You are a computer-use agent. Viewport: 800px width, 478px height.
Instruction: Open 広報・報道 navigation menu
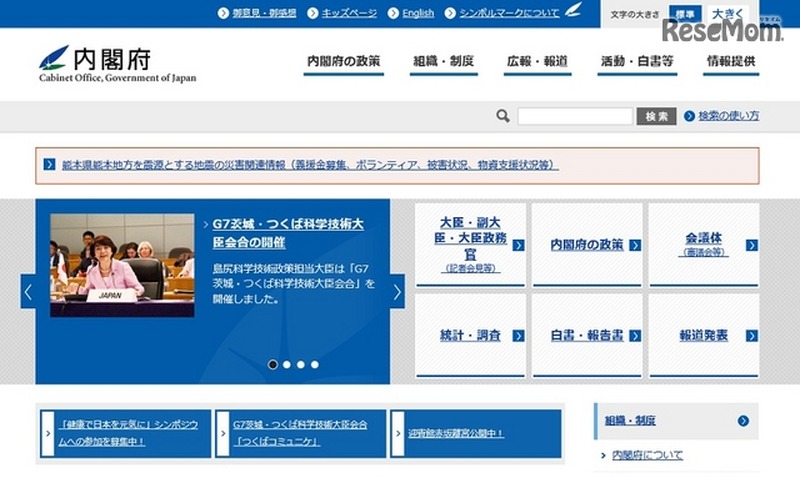pos(537,62)
